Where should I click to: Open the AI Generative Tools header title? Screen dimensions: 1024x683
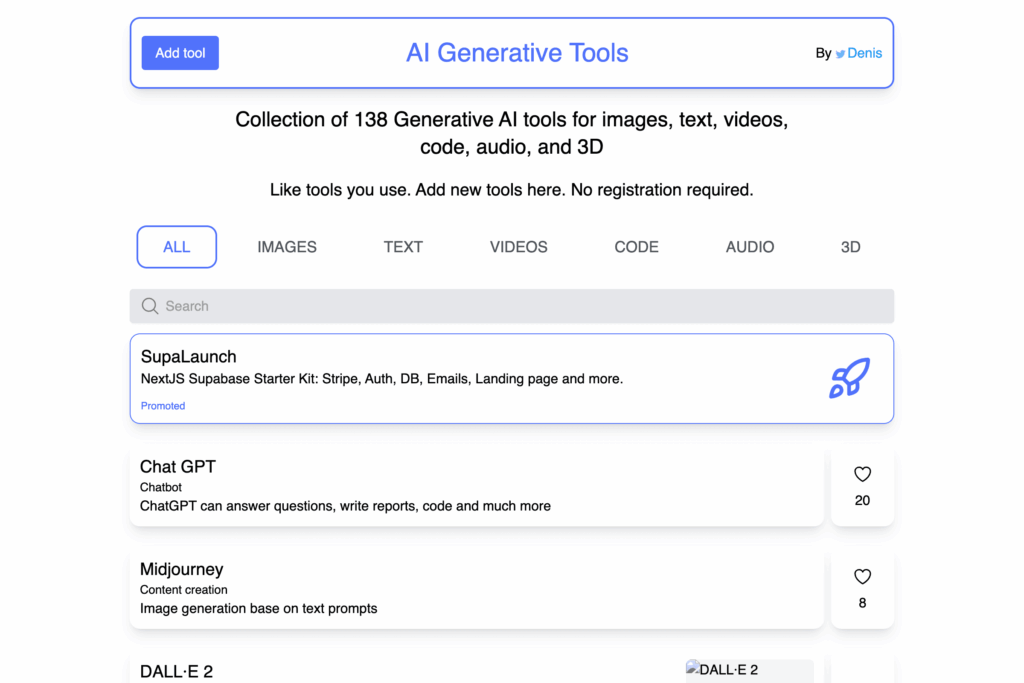coord(517,53)
